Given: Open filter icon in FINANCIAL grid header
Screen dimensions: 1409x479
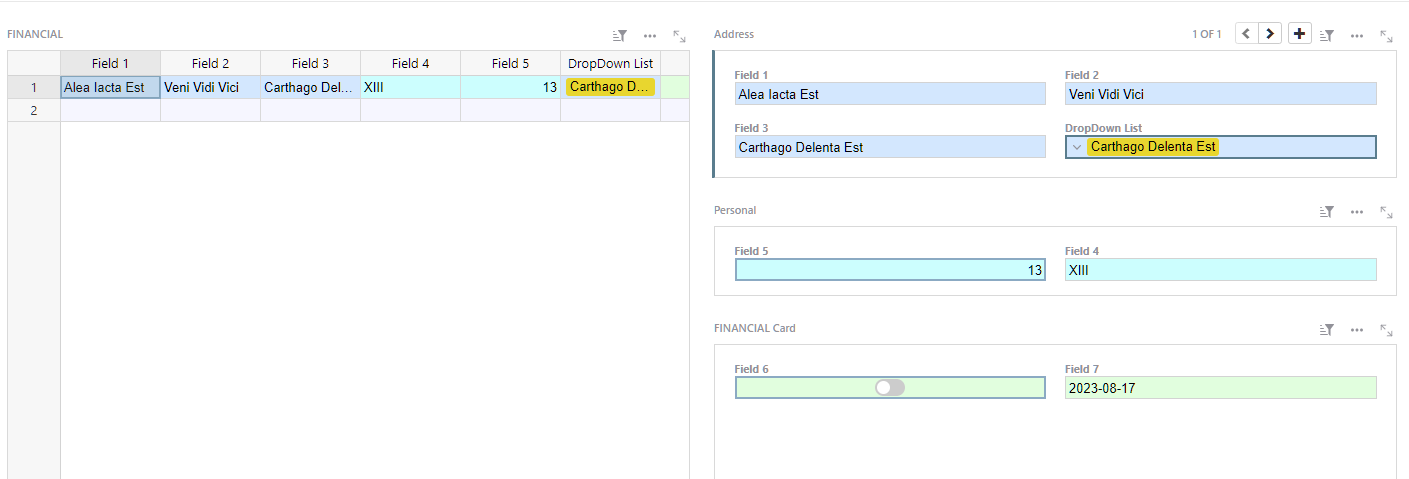Looking at the screenshot, I should 620,35.
